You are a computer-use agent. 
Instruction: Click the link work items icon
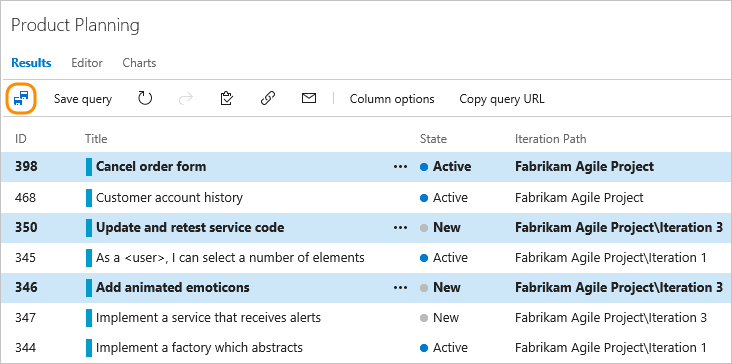click(x=267, y=98)
